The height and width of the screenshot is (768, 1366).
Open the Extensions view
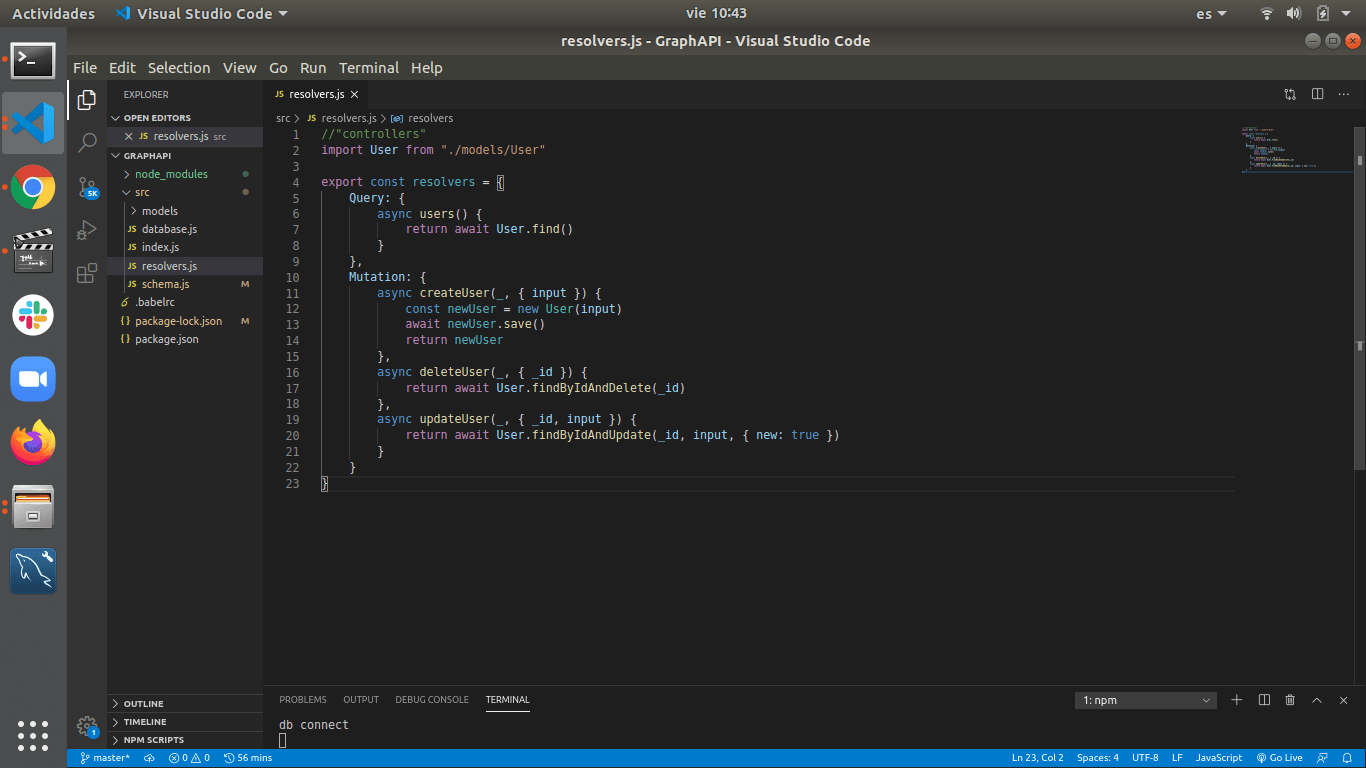coord(87,273)
